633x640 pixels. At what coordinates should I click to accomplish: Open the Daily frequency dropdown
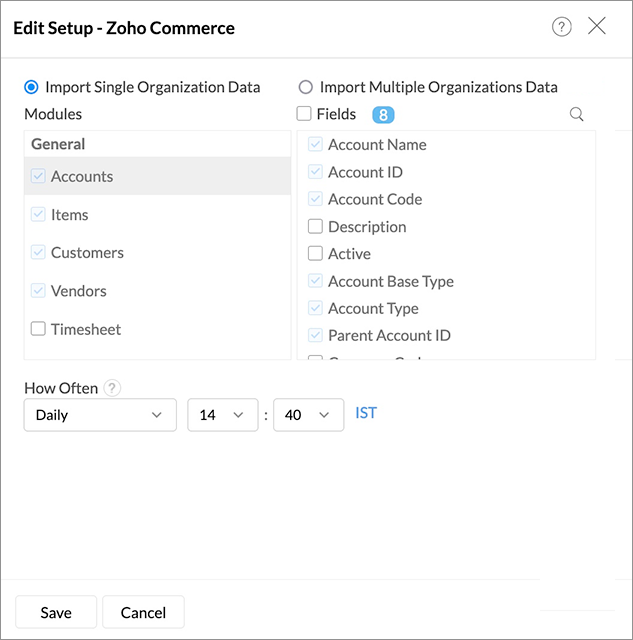point(100,415)
